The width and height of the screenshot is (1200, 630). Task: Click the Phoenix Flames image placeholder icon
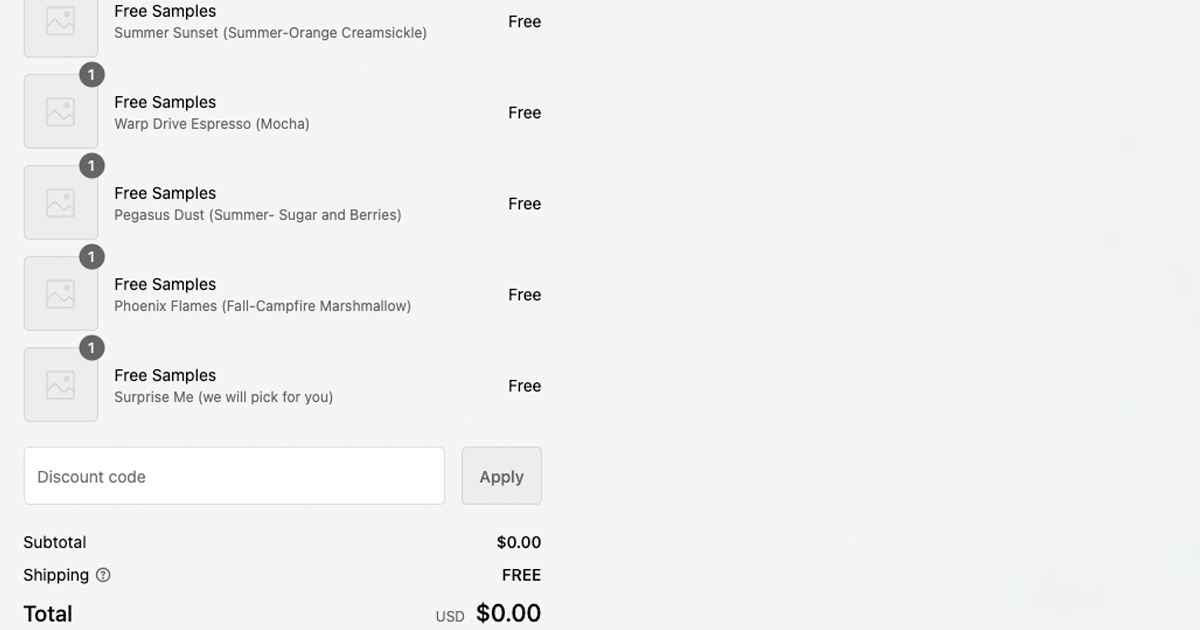[60, 293]
